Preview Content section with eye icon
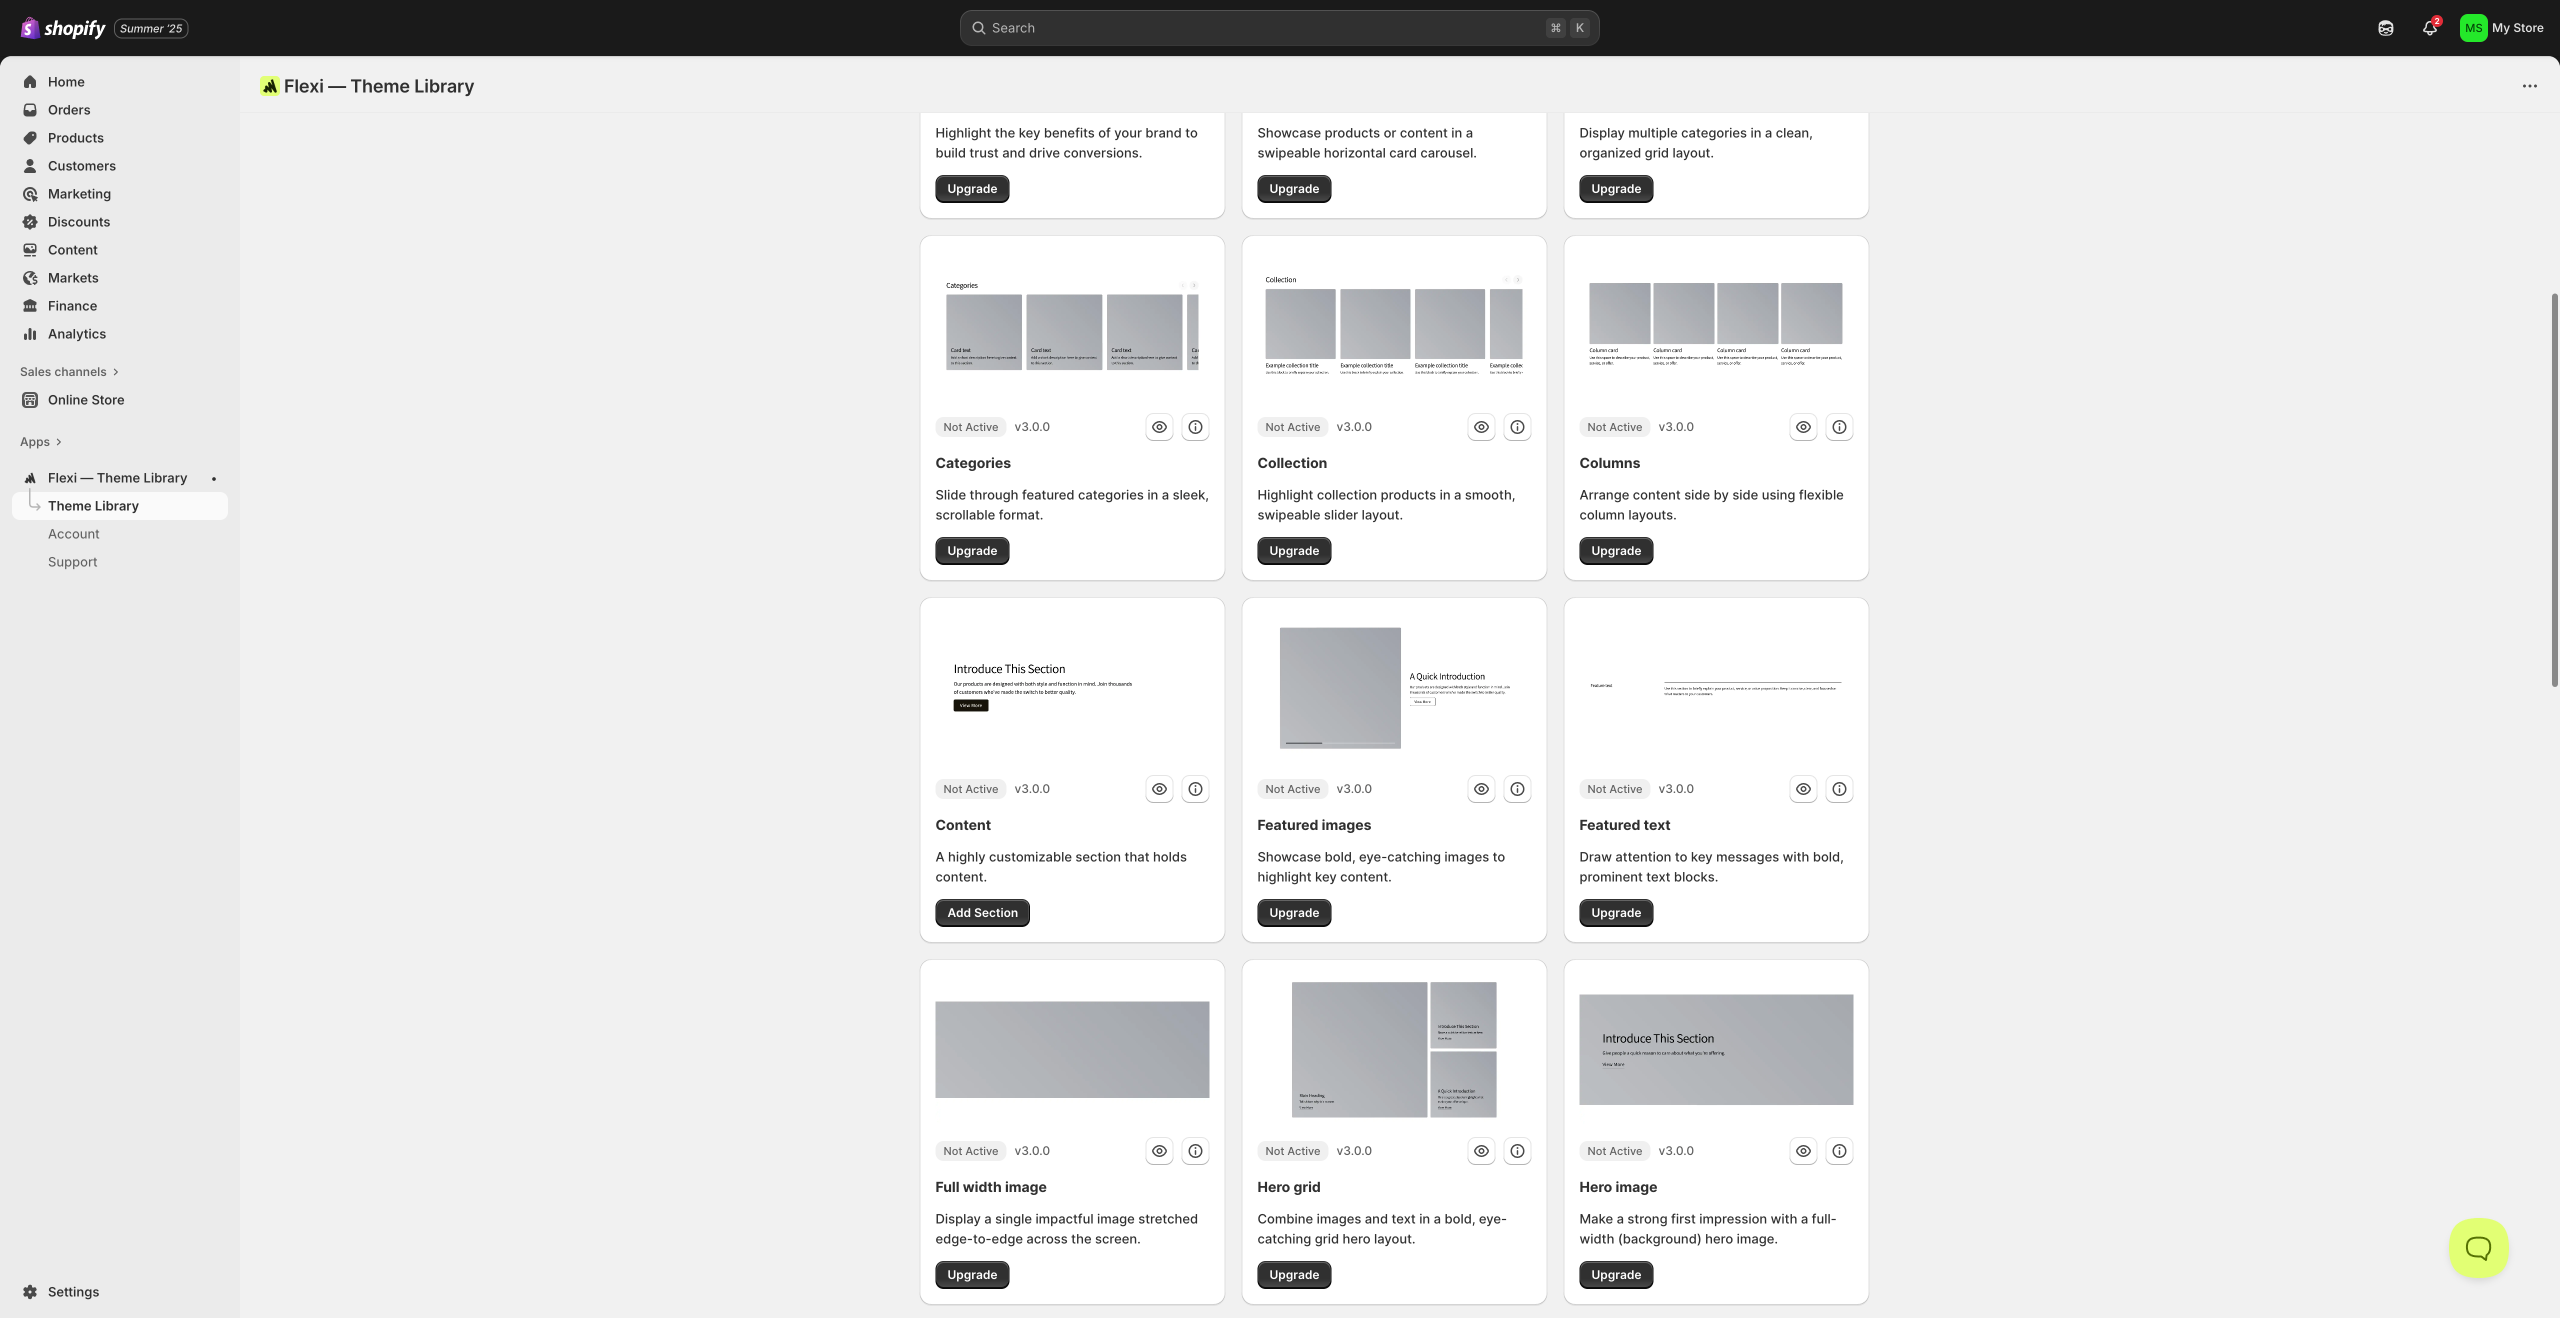The image size is (2560, 1318). click(x=1159, y=789)
